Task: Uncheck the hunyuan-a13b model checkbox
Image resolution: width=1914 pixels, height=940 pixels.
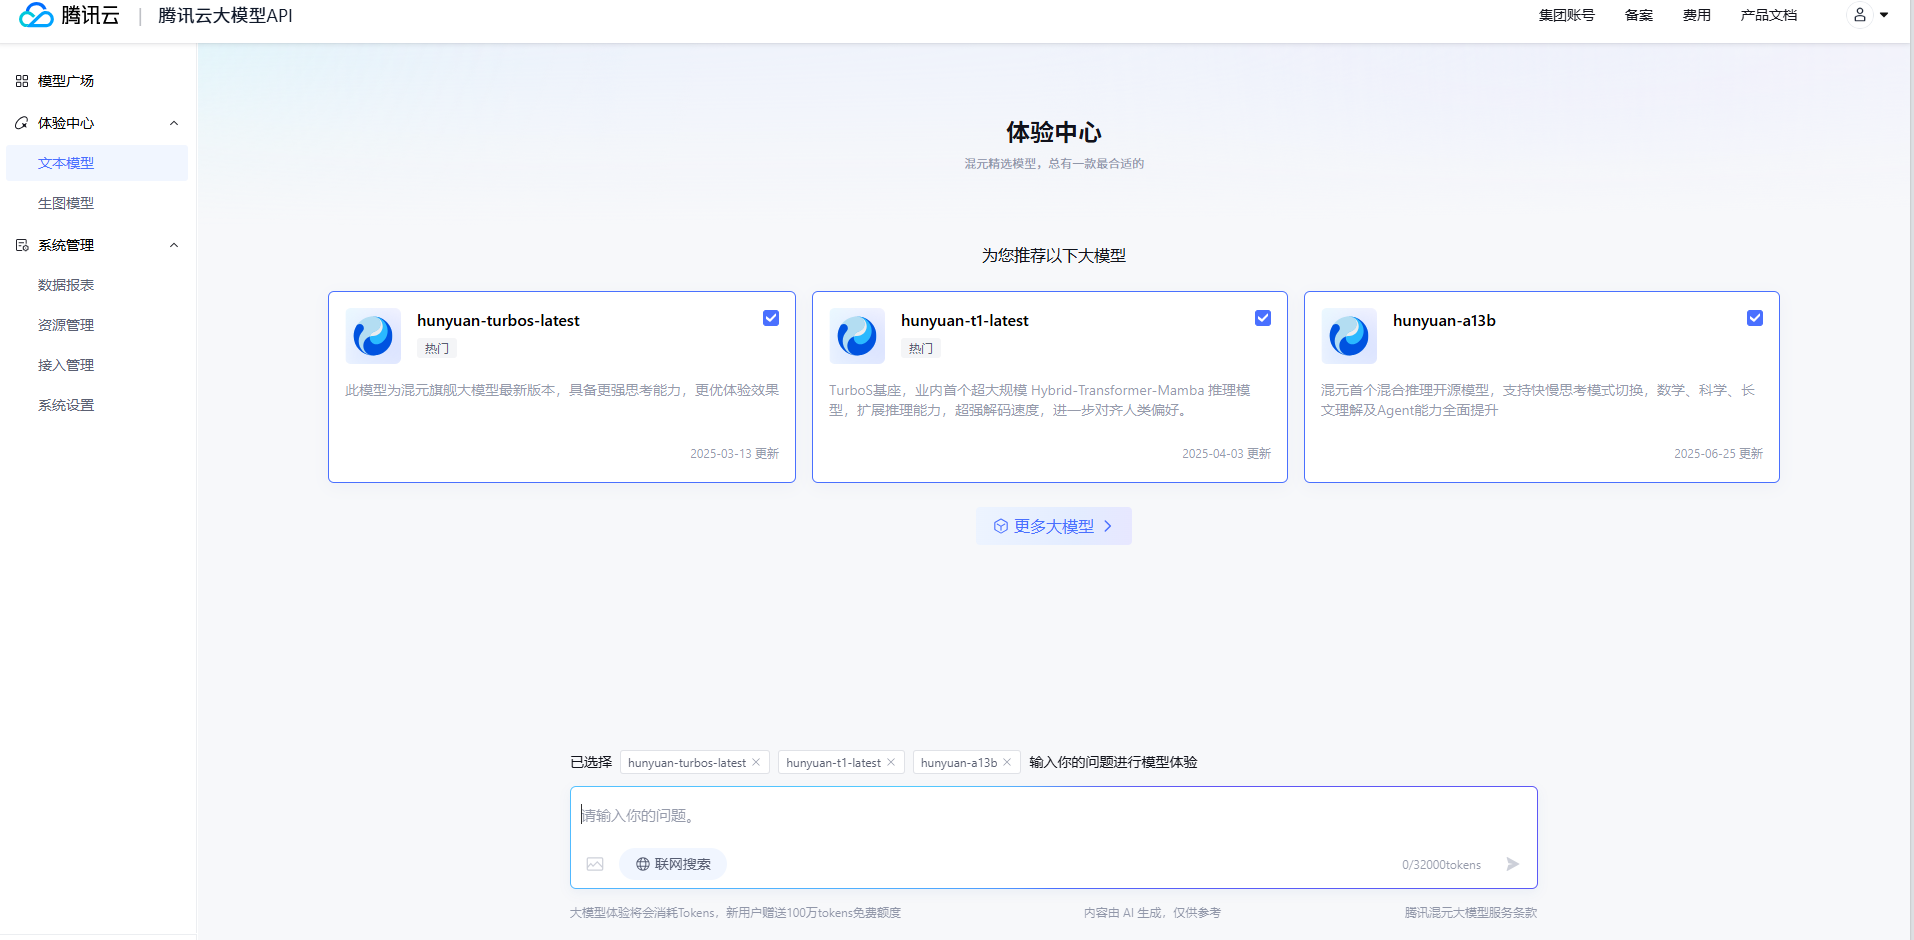Action: tap(1755, 318)
